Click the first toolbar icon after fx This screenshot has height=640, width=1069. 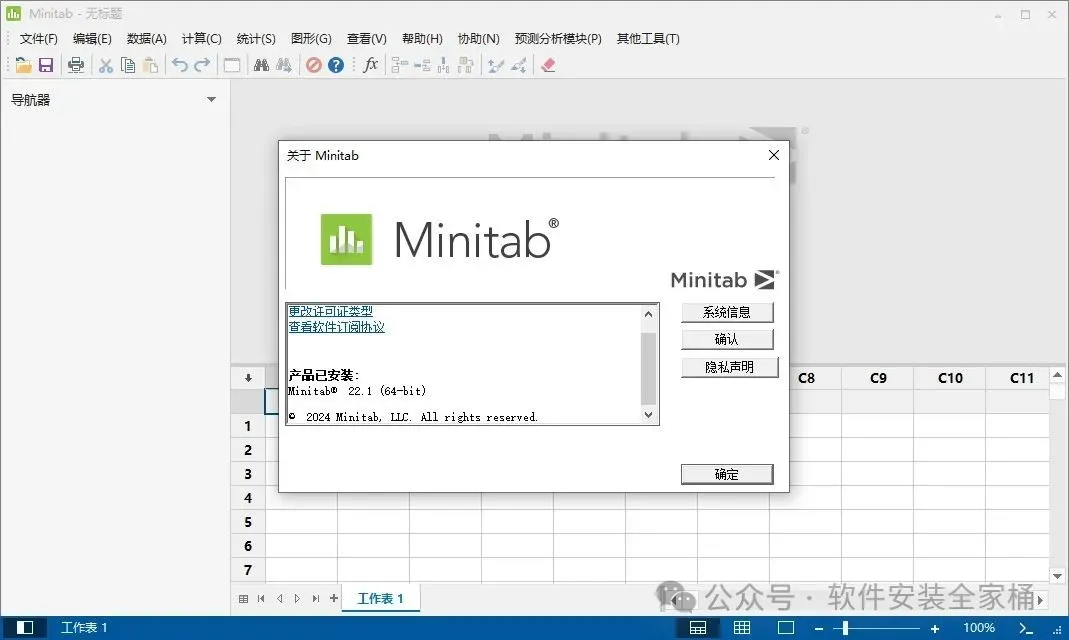(x=400, y=65)
